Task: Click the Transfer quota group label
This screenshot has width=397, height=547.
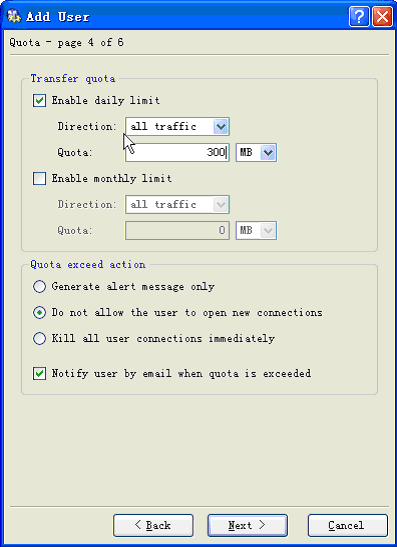Action: pos(73,78)
